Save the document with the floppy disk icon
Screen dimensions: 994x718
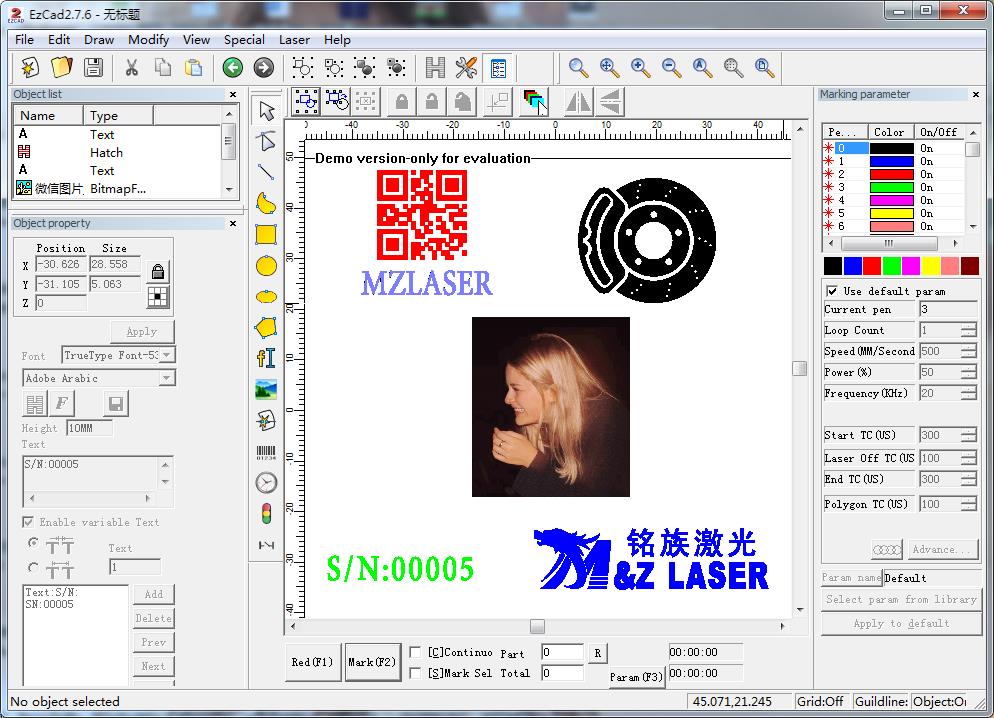pos(93,67)
